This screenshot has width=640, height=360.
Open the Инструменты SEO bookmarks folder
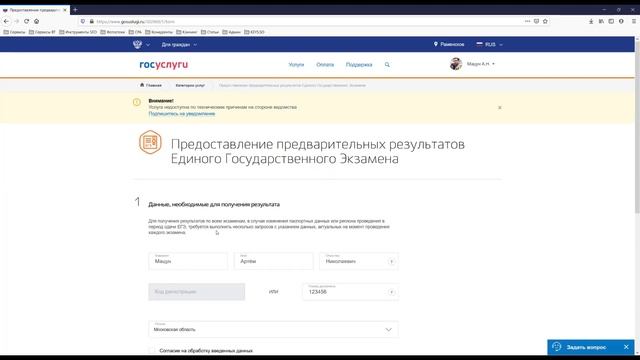tap(78, 32)
